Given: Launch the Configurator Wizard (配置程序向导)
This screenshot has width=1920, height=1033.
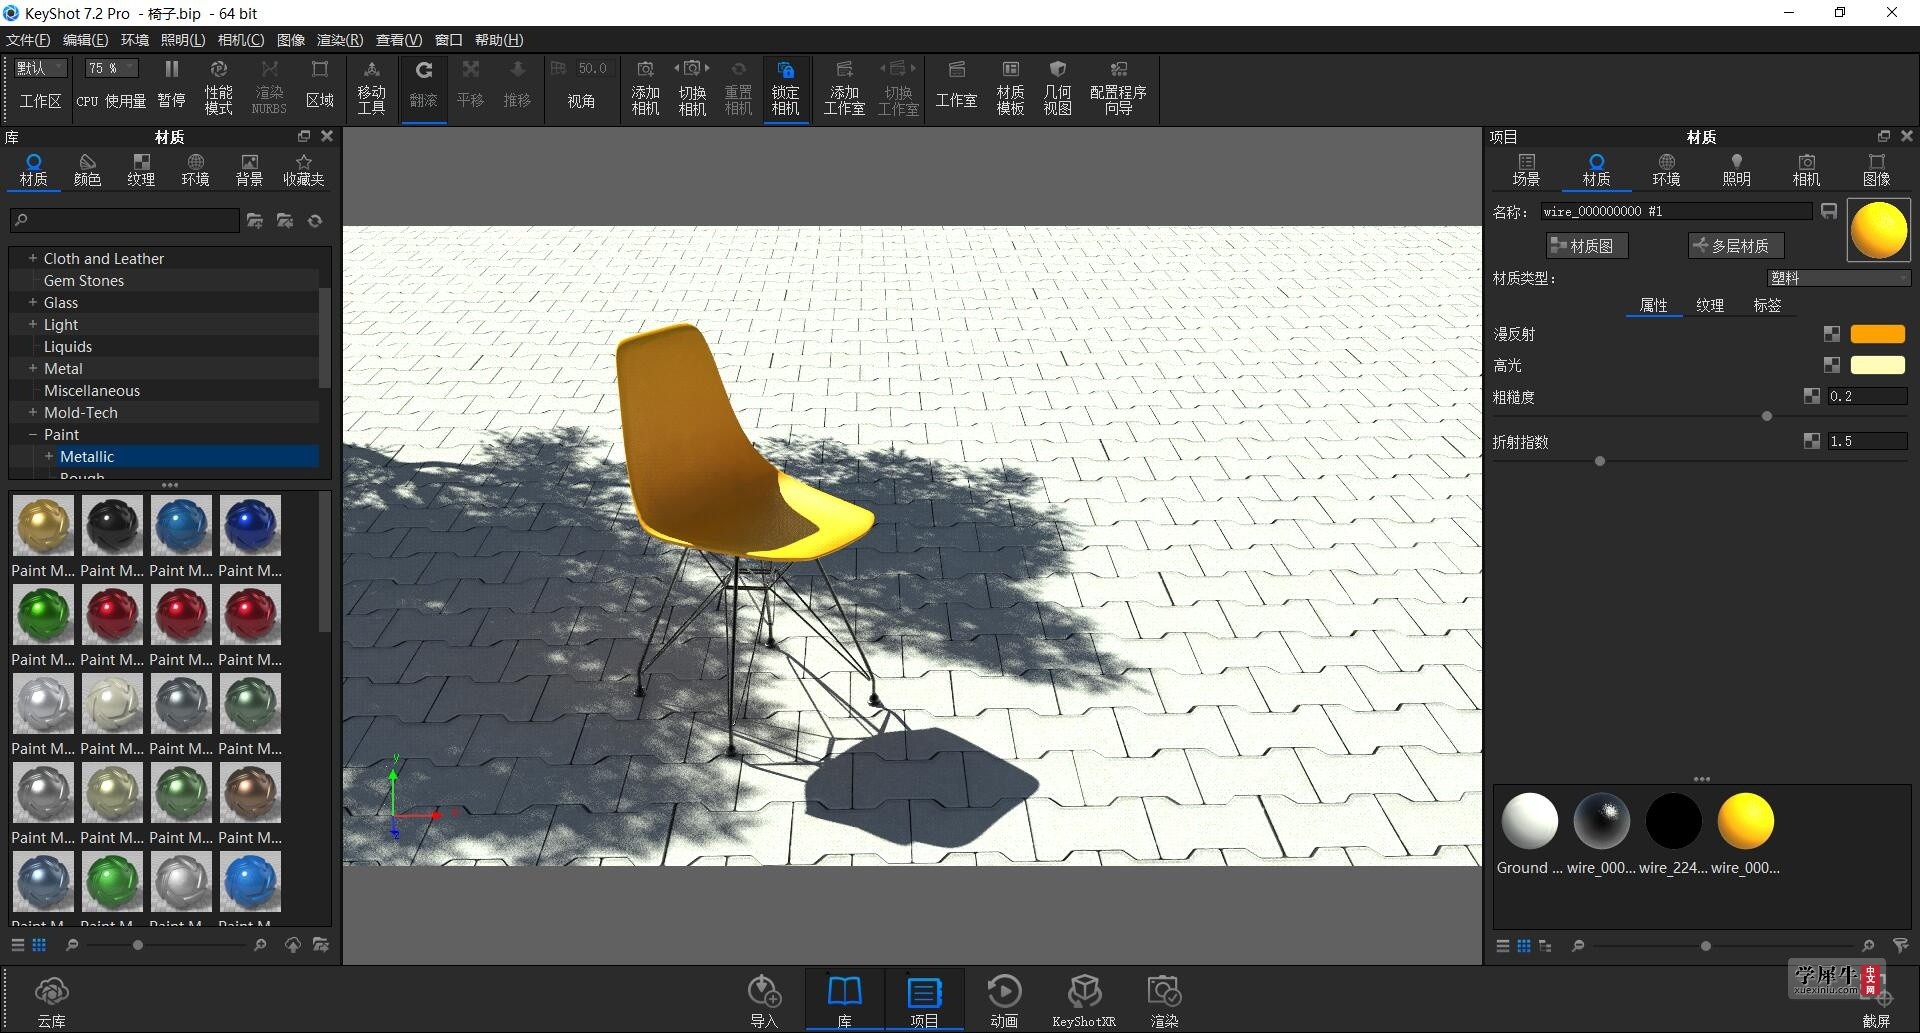Looking at the screenshot, I should click(x=1118, y=86).
